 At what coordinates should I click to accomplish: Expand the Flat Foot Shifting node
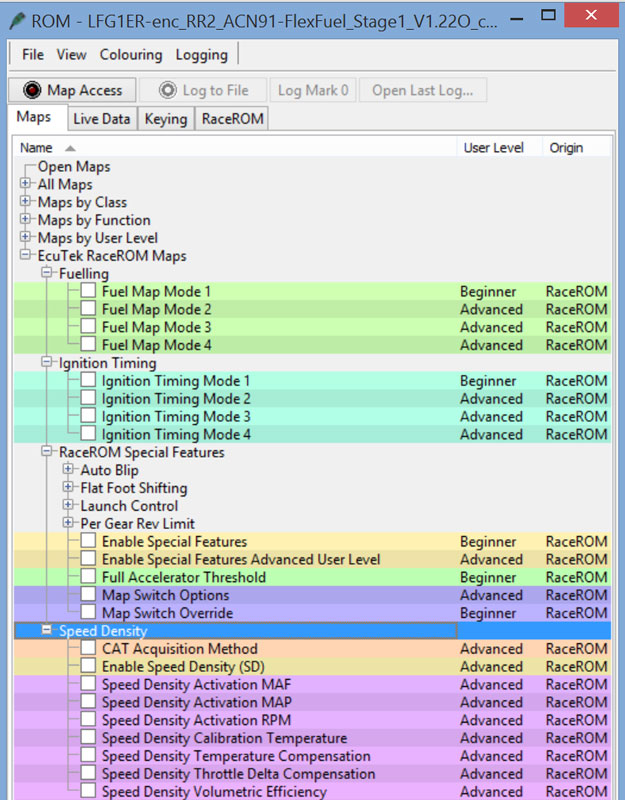(68, 486)
